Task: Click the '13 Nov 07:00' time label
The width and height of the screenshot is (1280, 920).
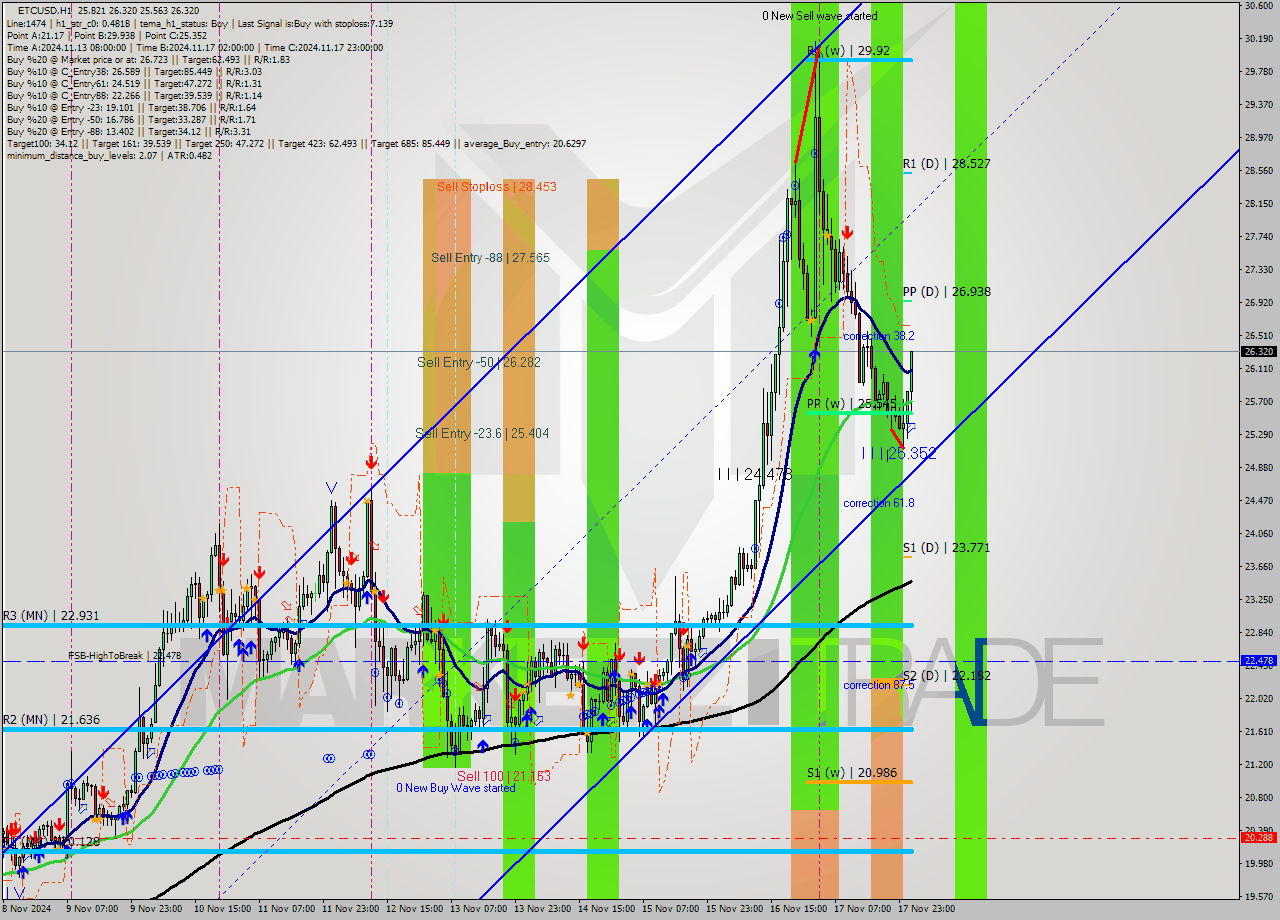Action: (478, 910)
